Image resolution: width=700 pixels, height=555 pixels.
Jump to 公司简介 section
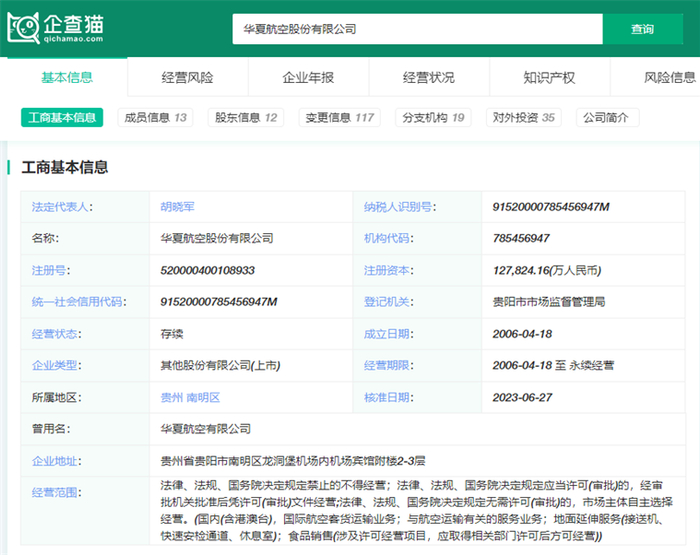(606, 118)
